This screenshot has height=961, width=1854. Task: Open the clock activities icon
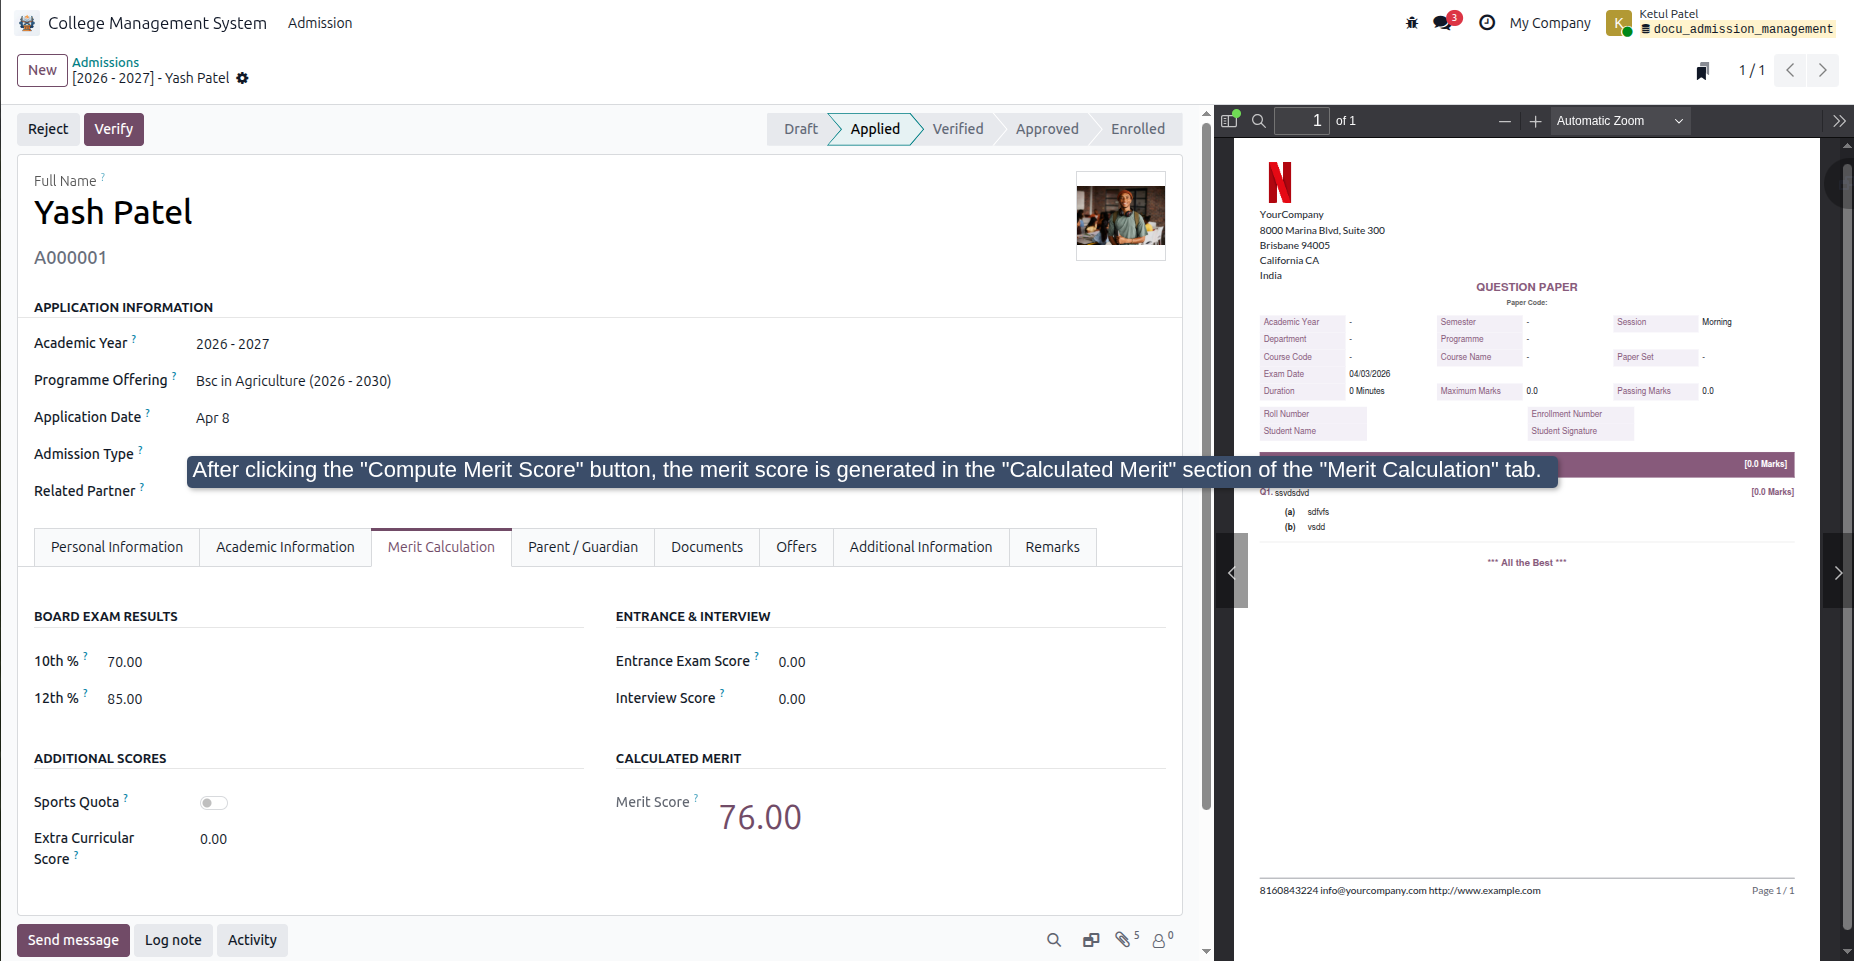click(x=1487, y=23)
